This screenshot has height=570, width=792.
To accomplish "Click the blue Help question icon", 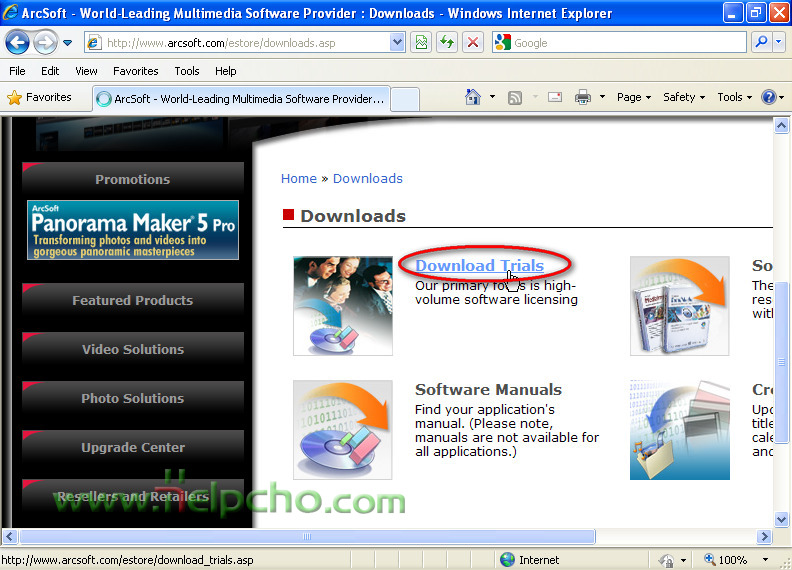I will tap(769, 97).
